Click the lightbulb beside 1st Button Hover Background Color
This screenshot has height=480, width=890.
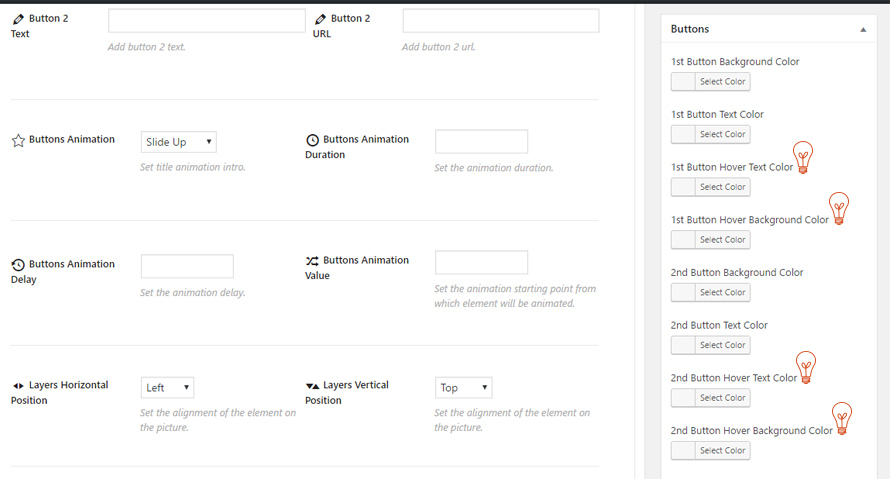[839, 208]
